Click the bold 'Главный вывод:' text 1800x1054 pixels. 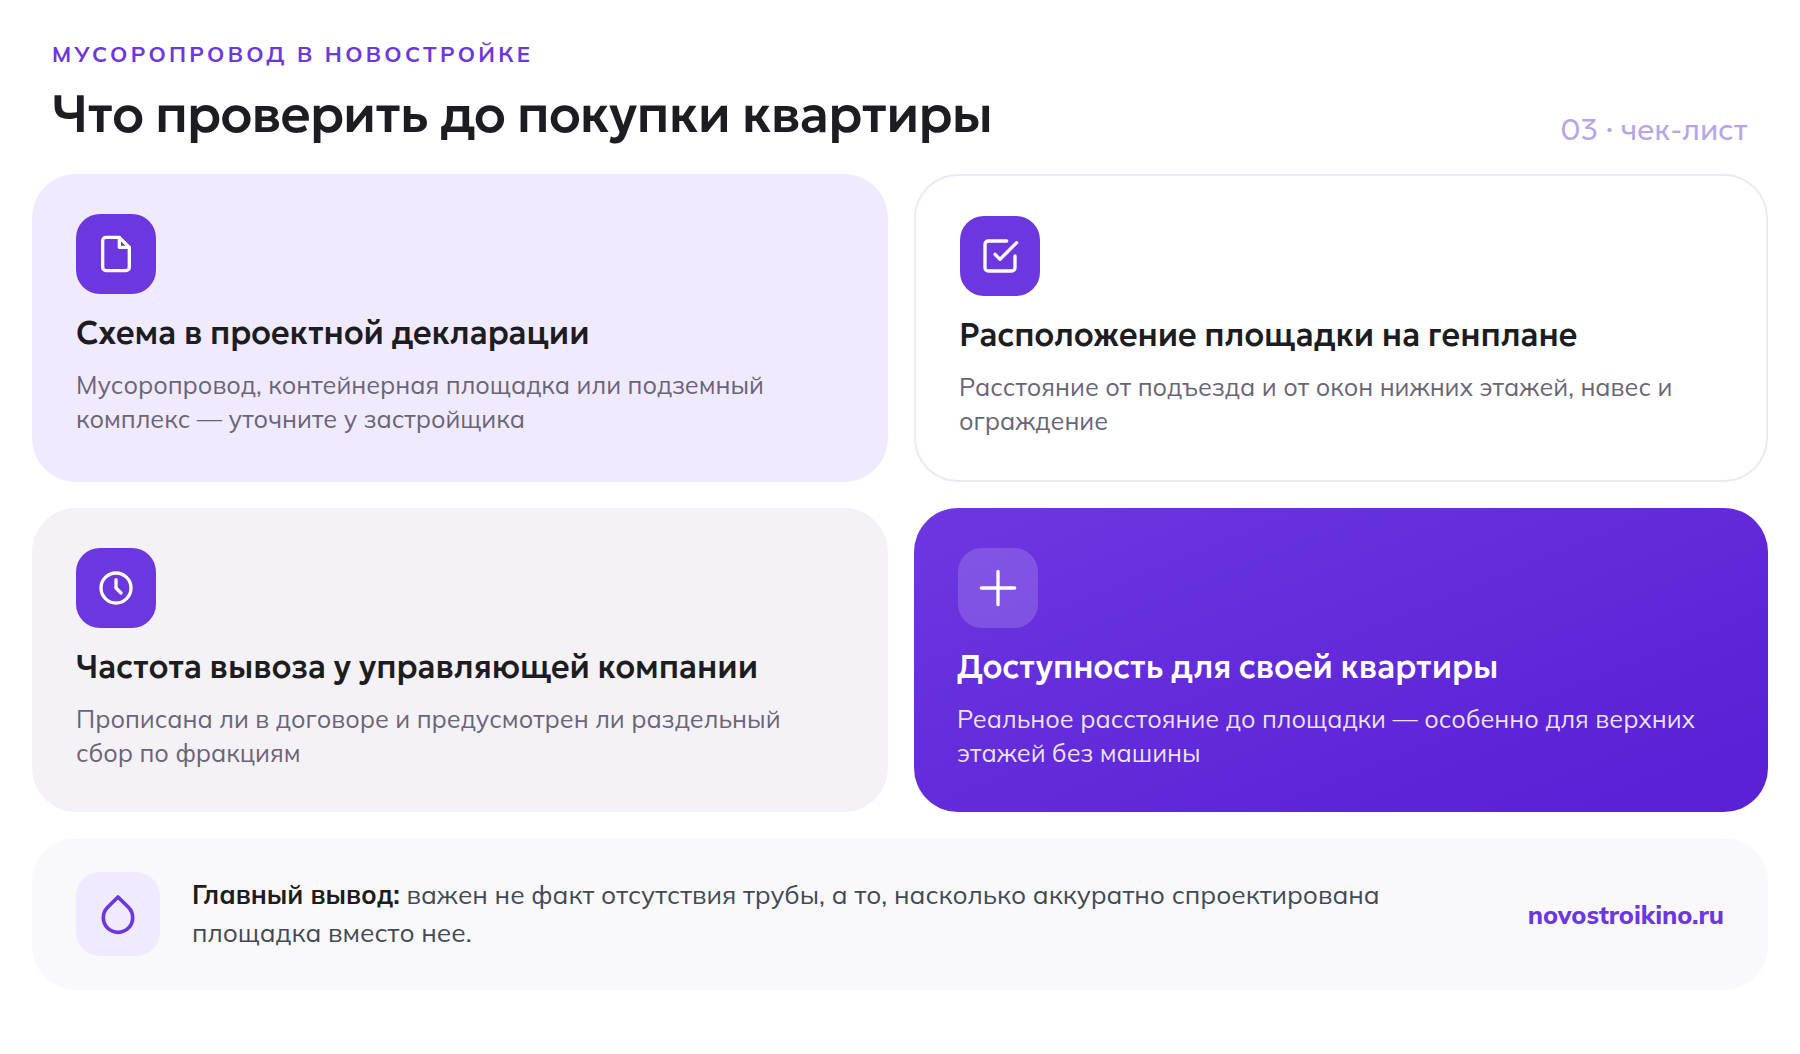[x=296, y=895]
